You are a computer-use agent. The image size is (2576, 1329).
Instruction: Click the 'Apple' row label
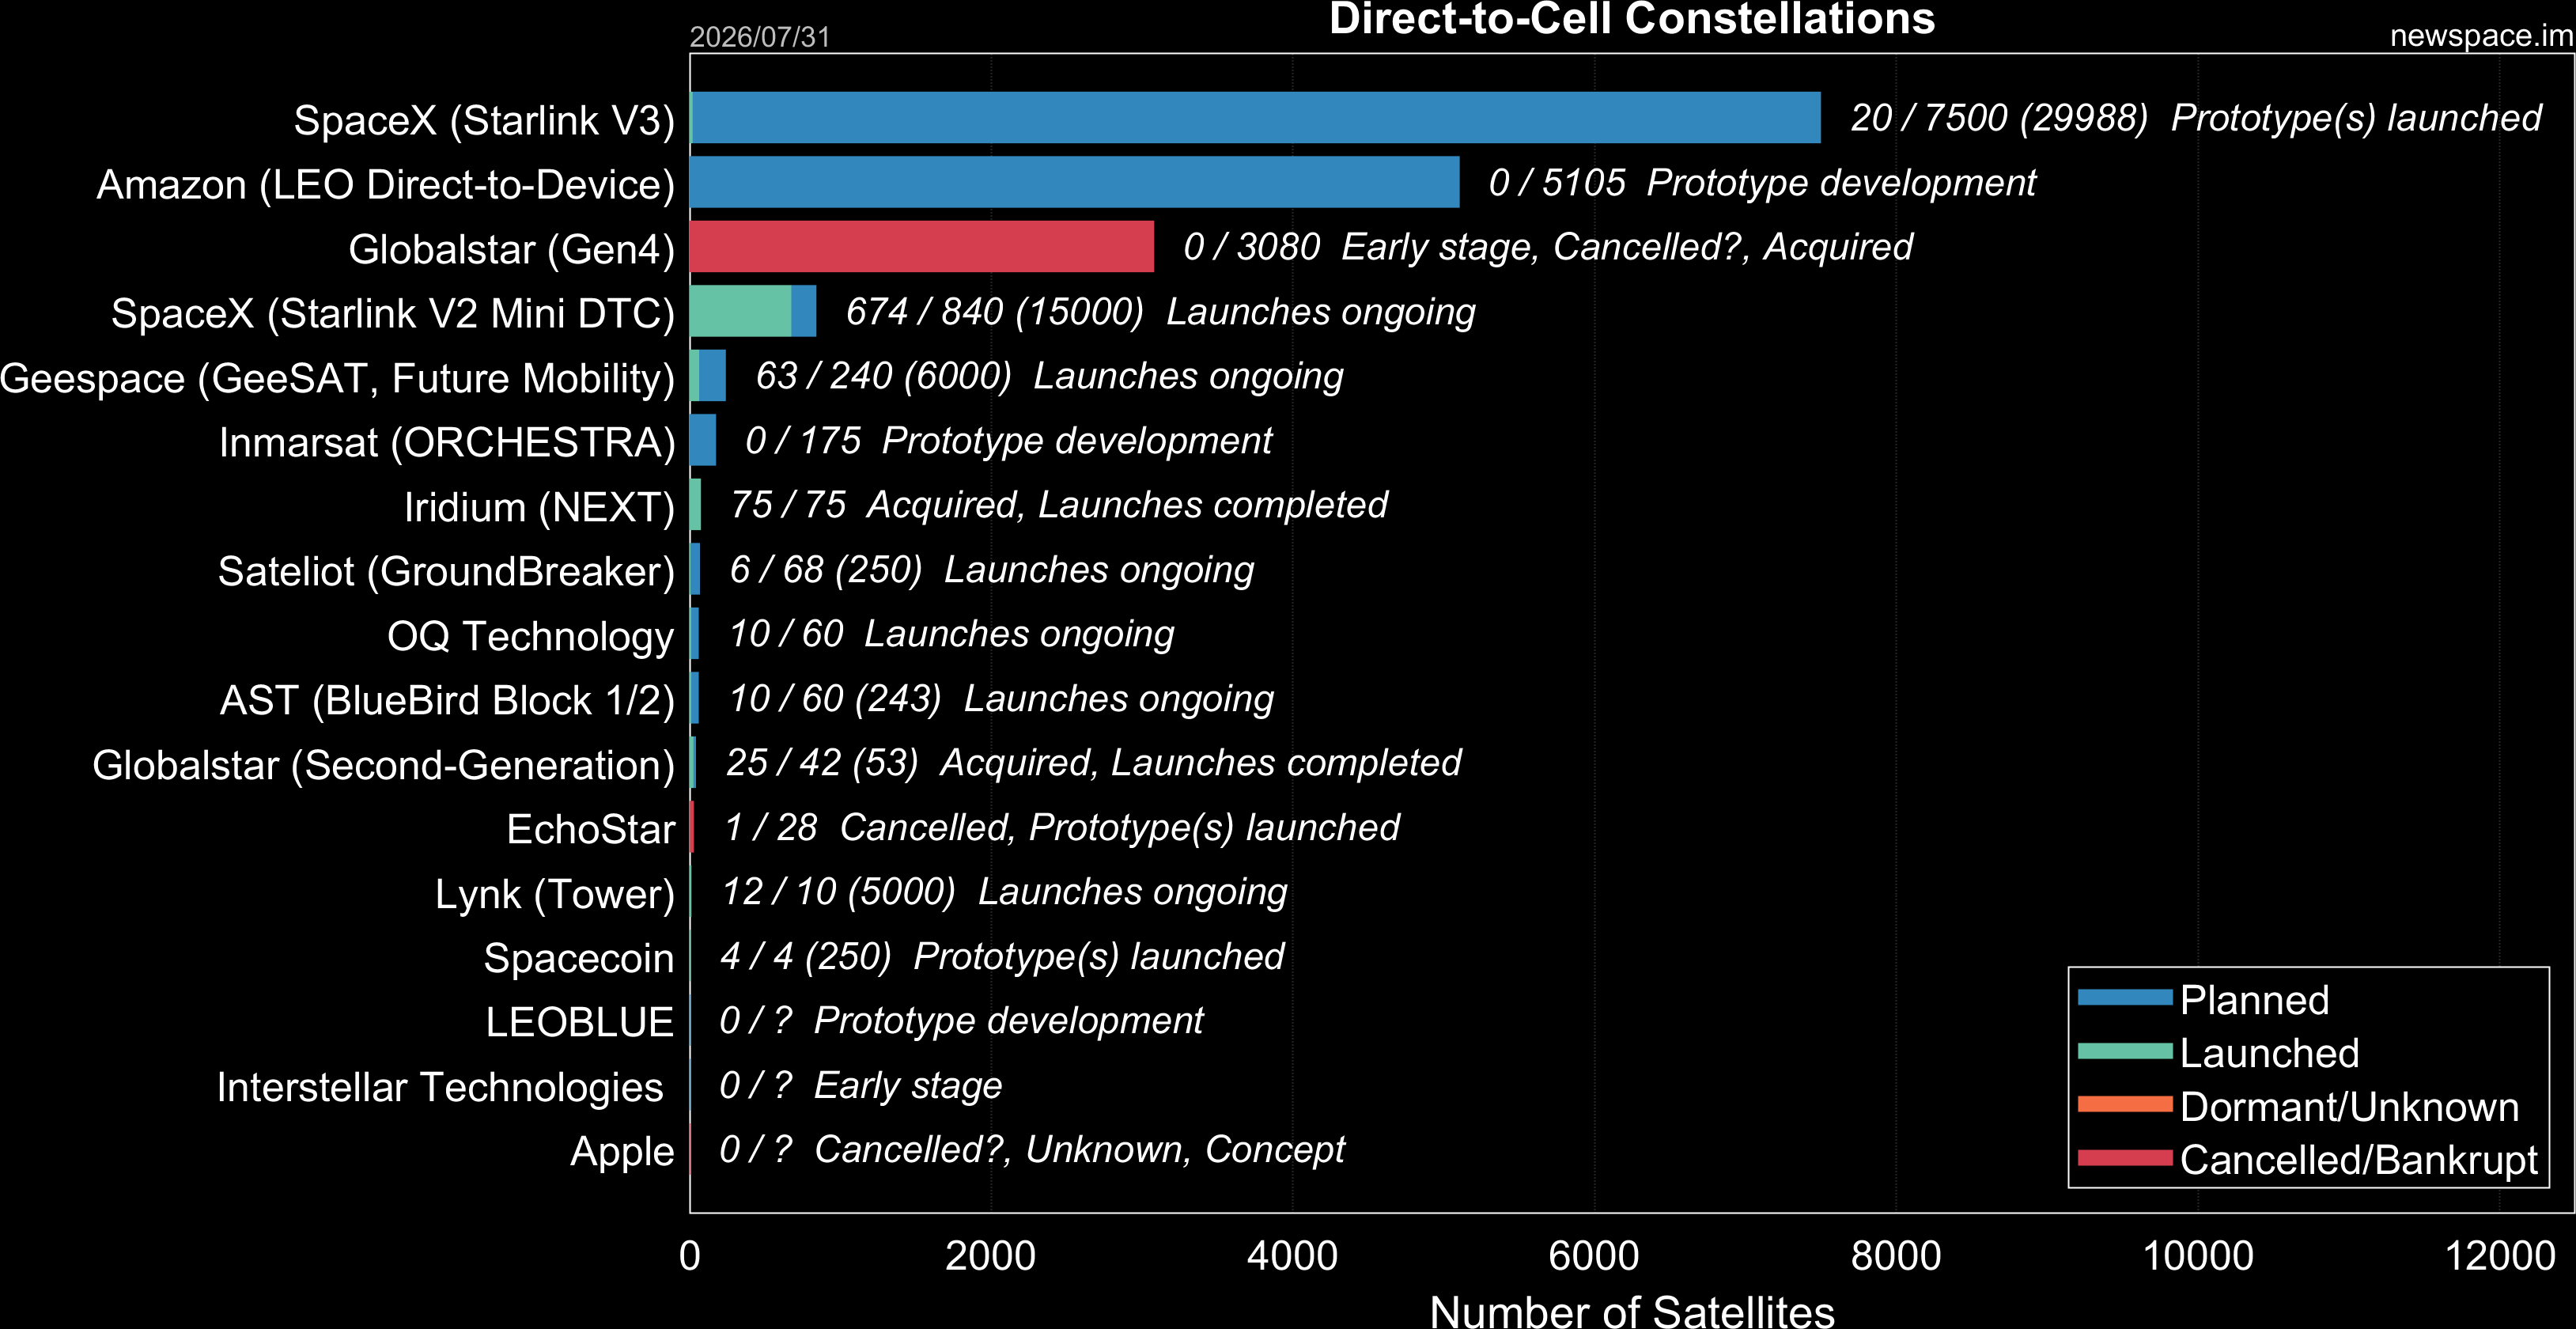(x=622, y=1152)
